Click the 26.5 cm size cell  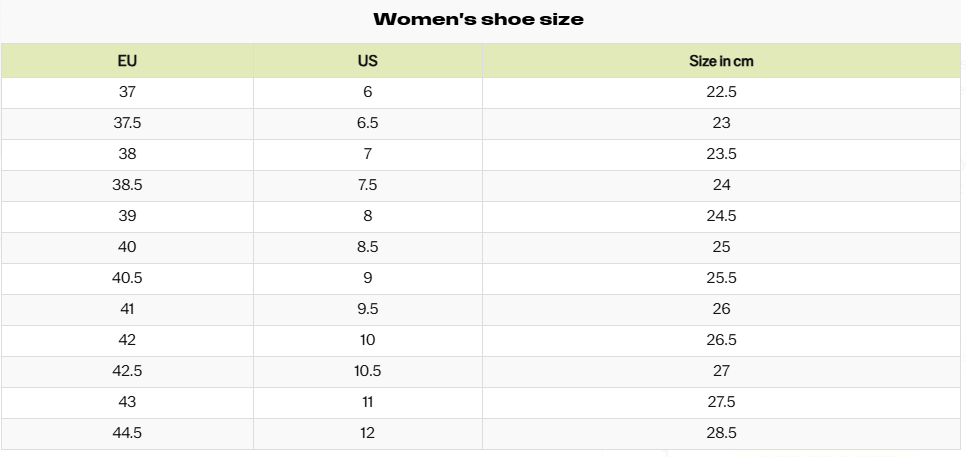(x=721, y=340)
